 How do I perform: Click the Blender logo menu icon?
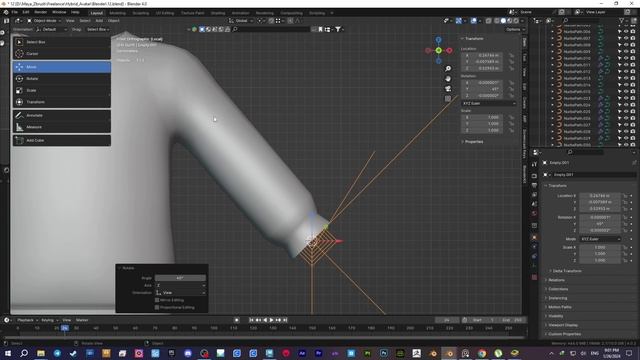click(x=6, y=12)
